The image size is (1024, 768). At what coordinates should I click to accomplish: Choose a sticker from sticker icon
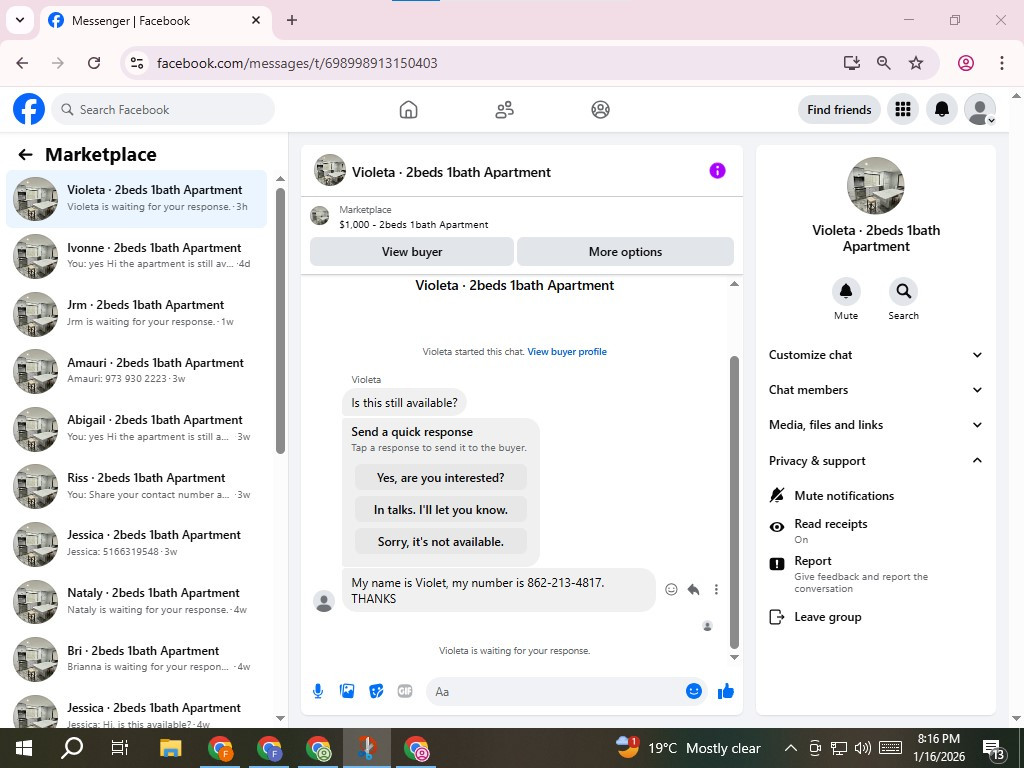click(x=376, y=691)
